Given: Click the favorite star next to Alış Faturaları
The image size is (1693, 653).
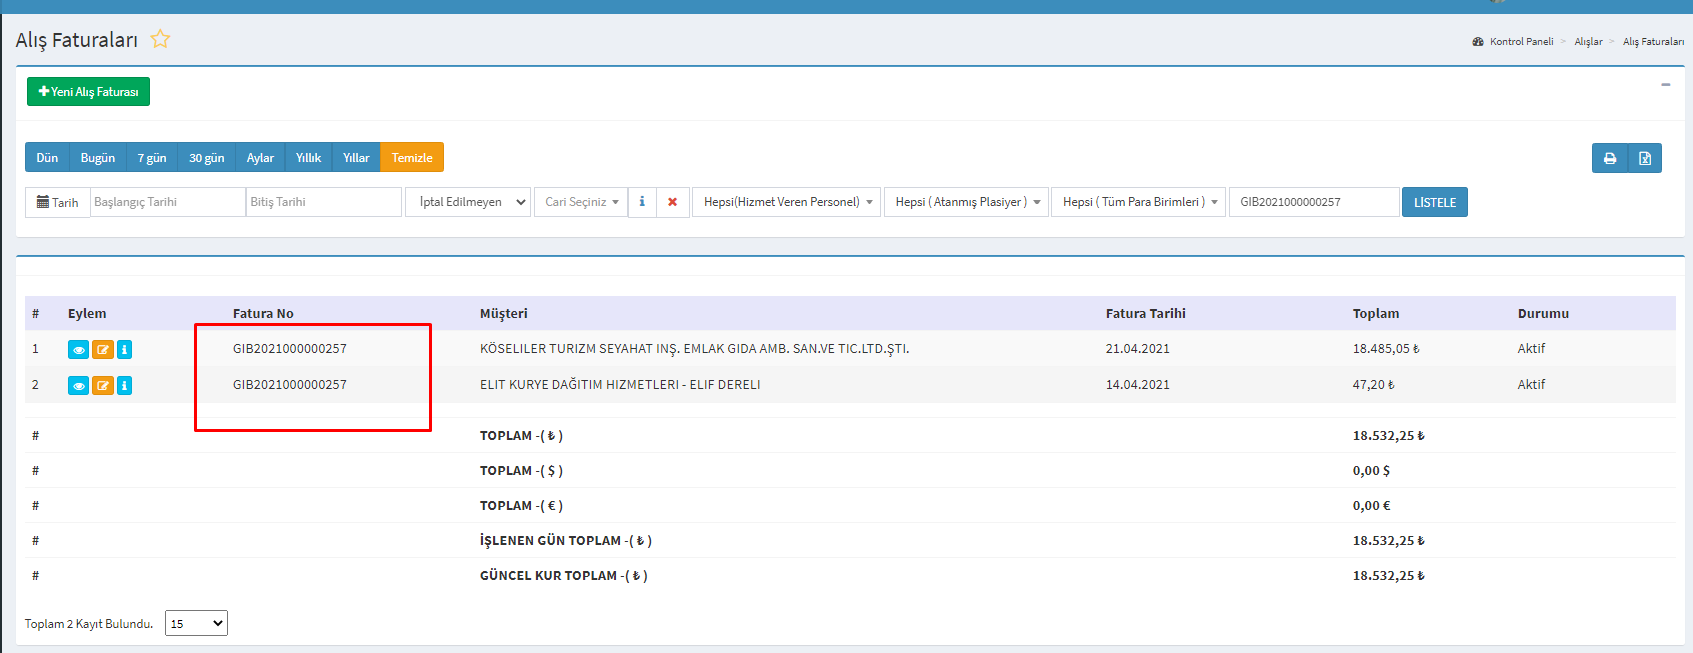Looking at the screenshot, I should (x=160, y=40).
